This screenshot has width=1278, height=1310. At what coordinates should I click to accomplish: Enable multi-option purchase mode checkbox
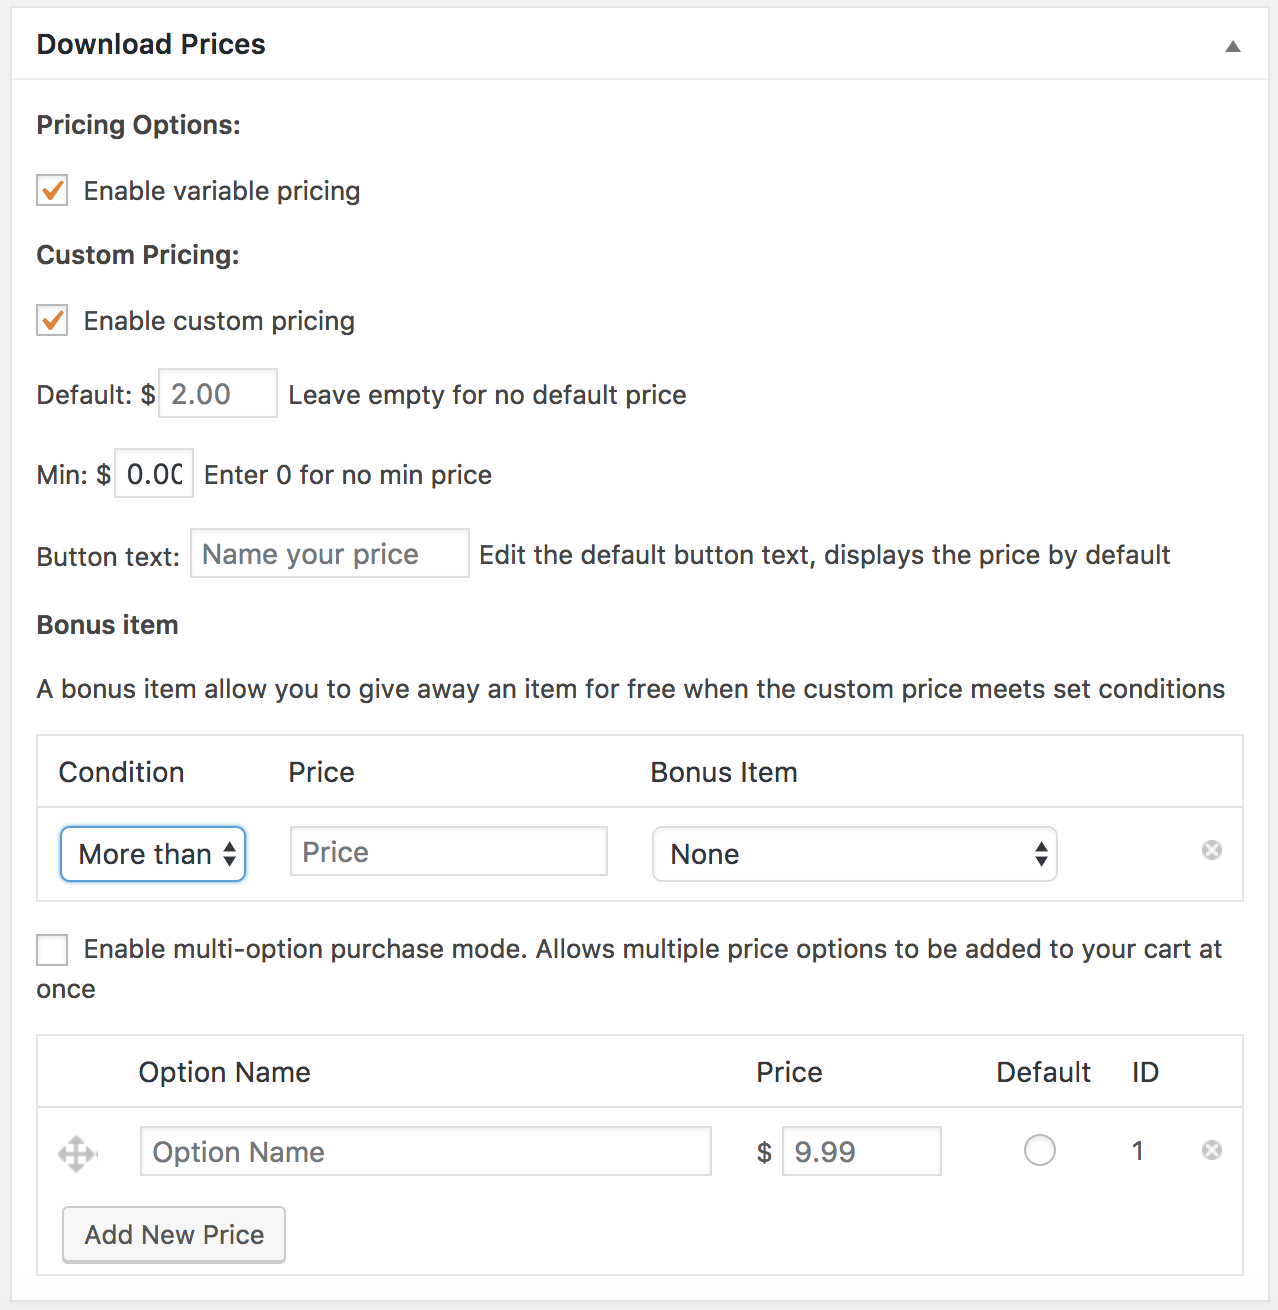coord(52,949)
